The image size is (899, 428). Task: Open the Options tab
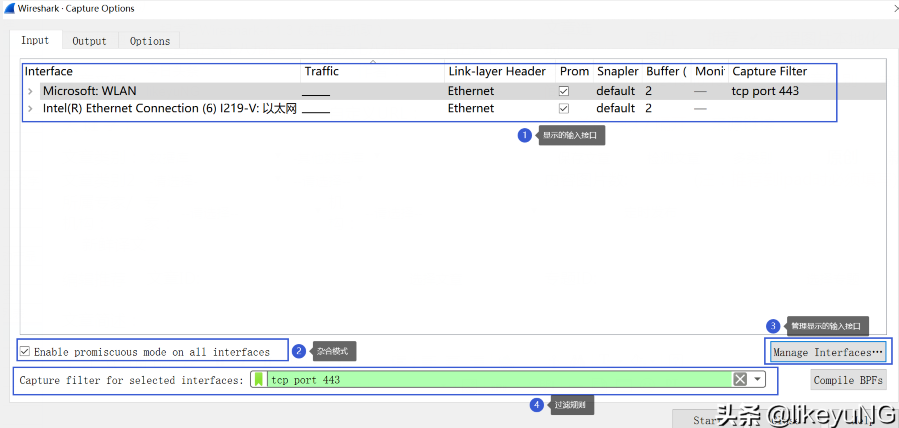(x=150, y=41)
